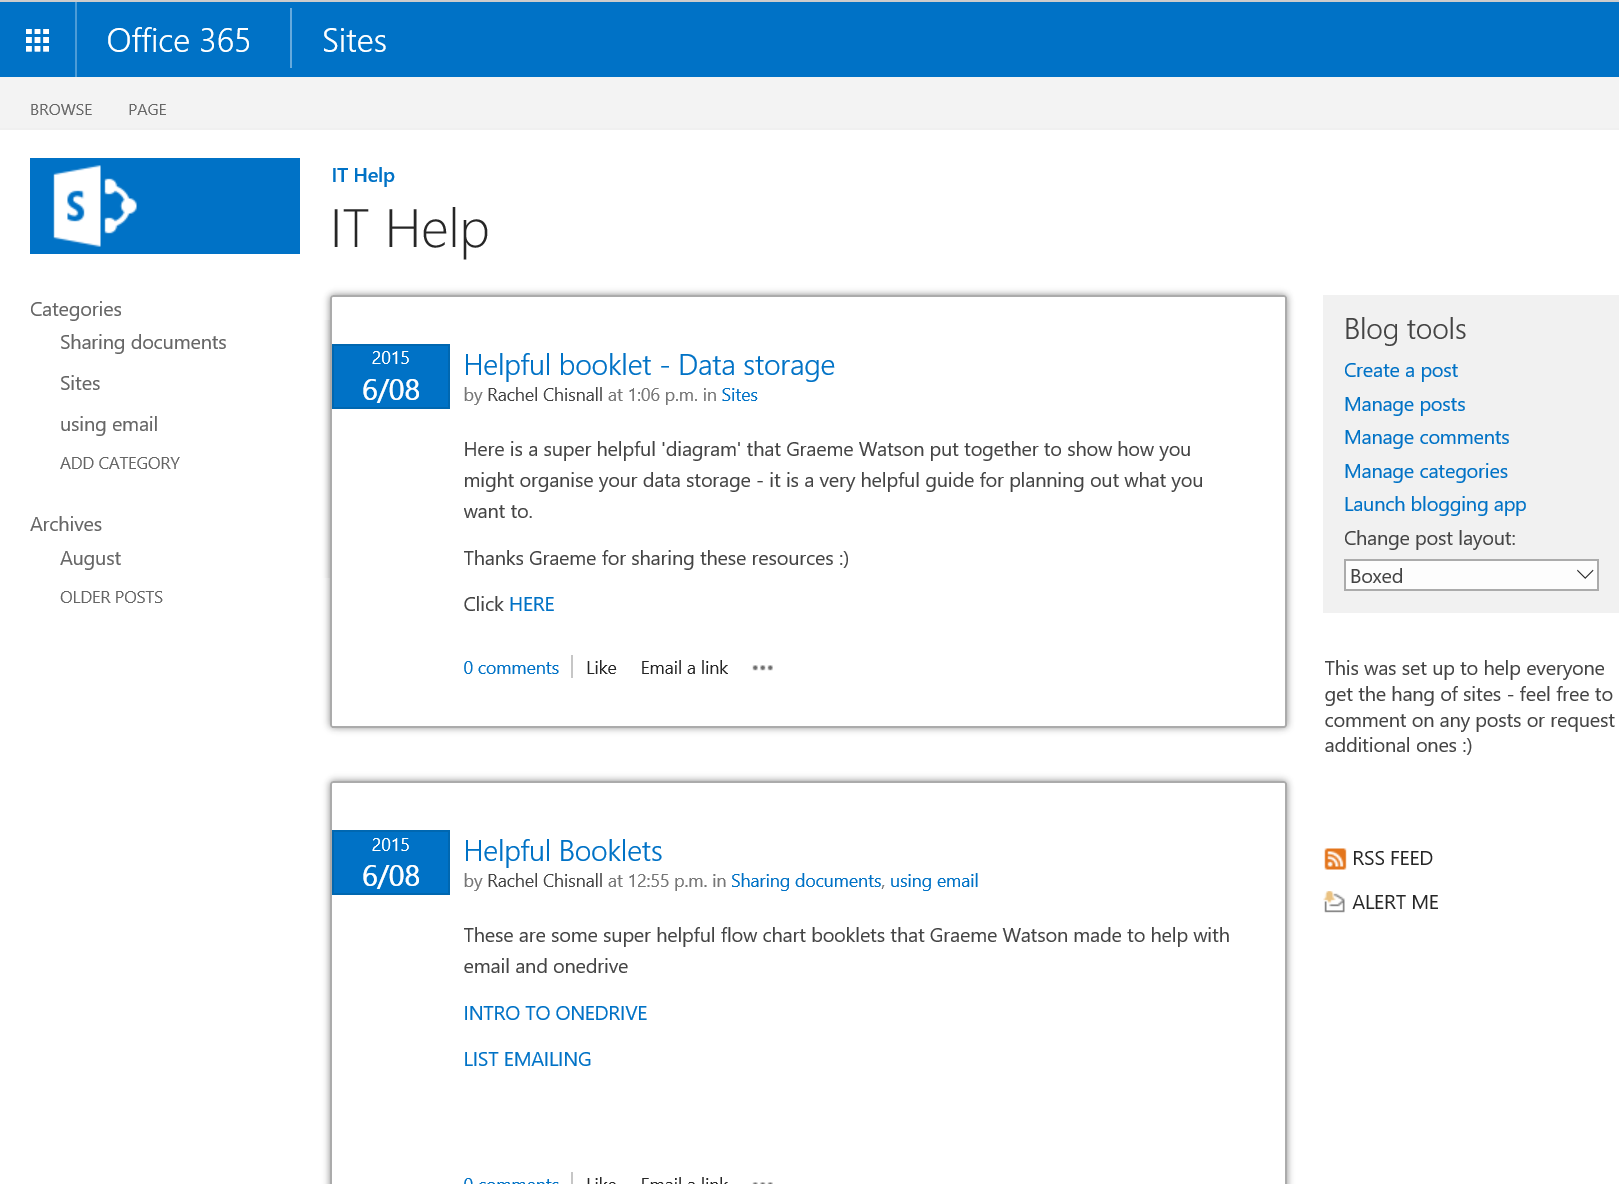Open the Manage comments link
The image size is (1619, 1184).
point(1426,437)
